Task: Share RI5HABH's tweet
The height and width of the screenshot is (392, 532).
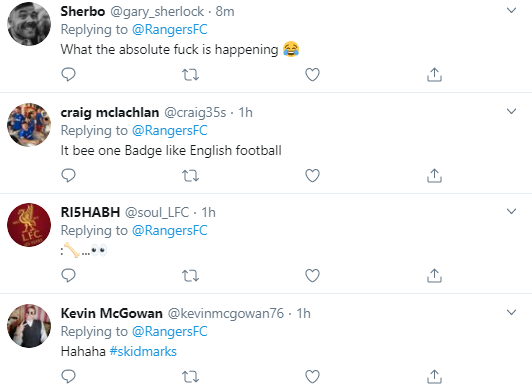Action: tap(434, 276)
